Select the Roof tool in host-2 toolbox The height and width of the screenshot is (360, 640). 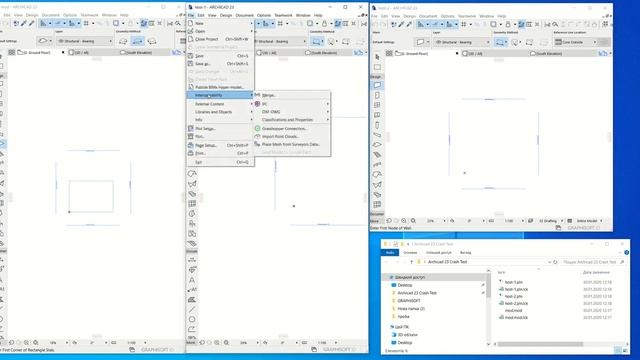tap(377, 175)
